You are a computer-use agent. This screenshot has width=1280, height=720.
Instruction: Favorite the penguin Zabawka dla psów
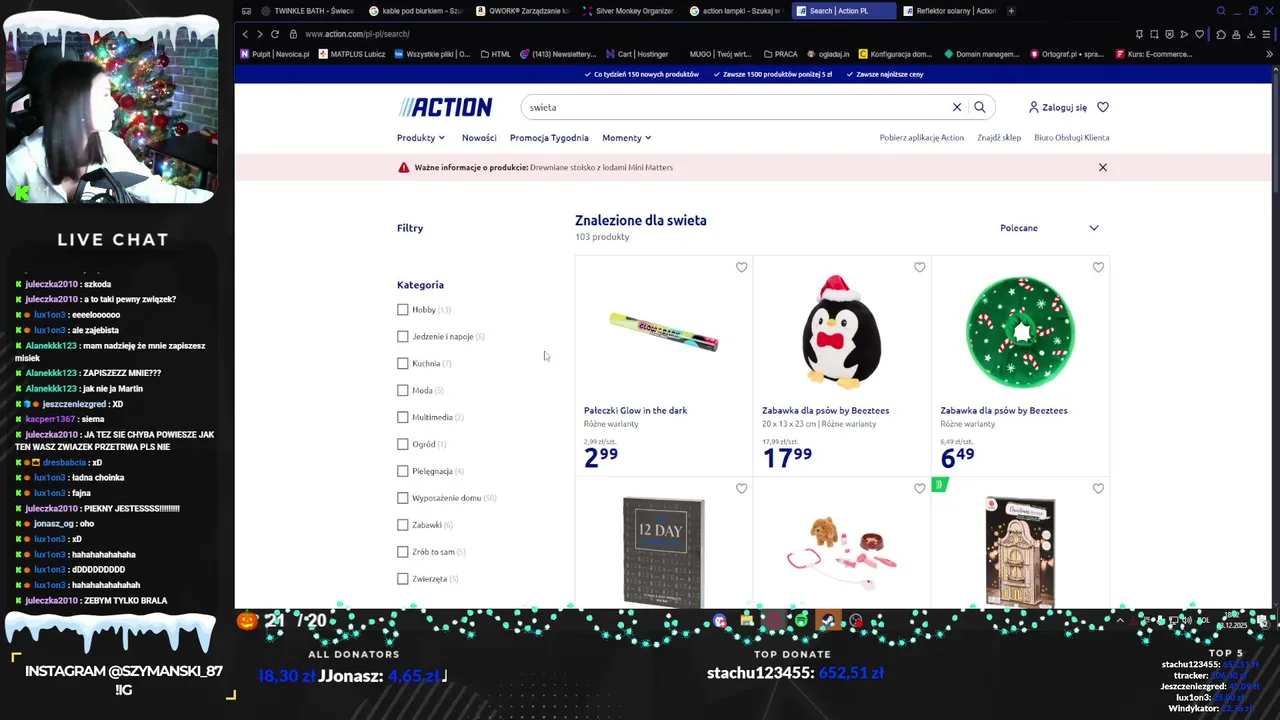(920, 267)
